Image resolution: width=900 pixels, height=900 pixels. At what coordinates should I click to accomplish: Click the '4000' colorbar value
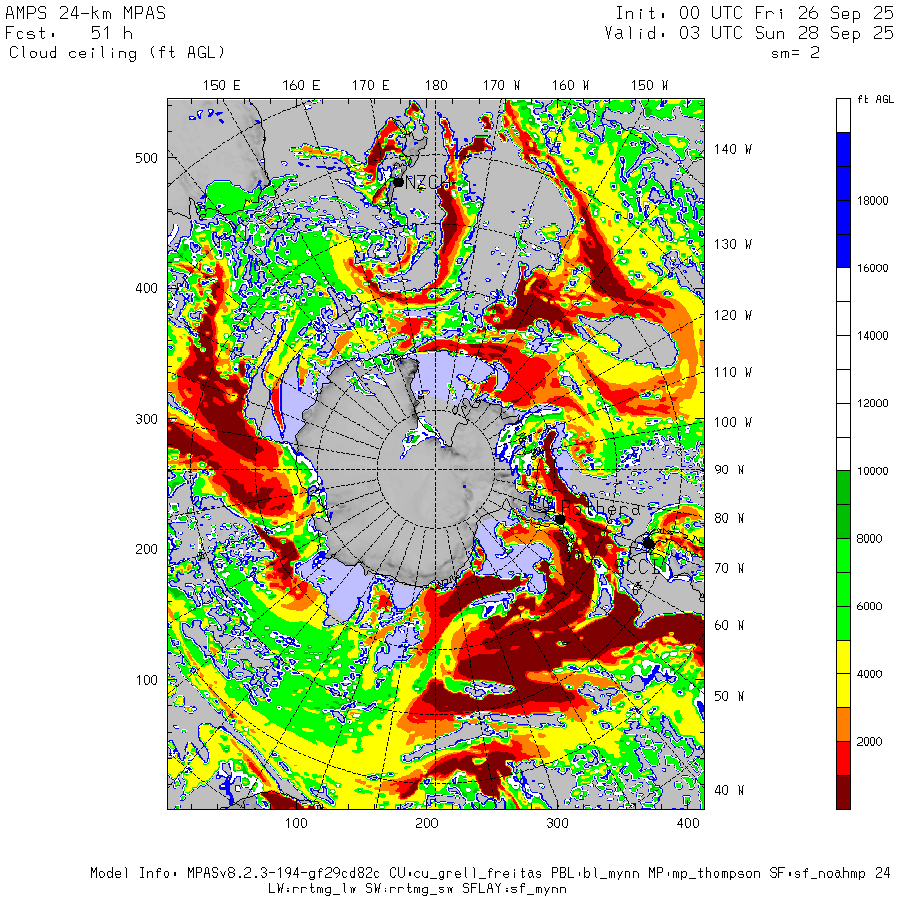click(870, 674)
